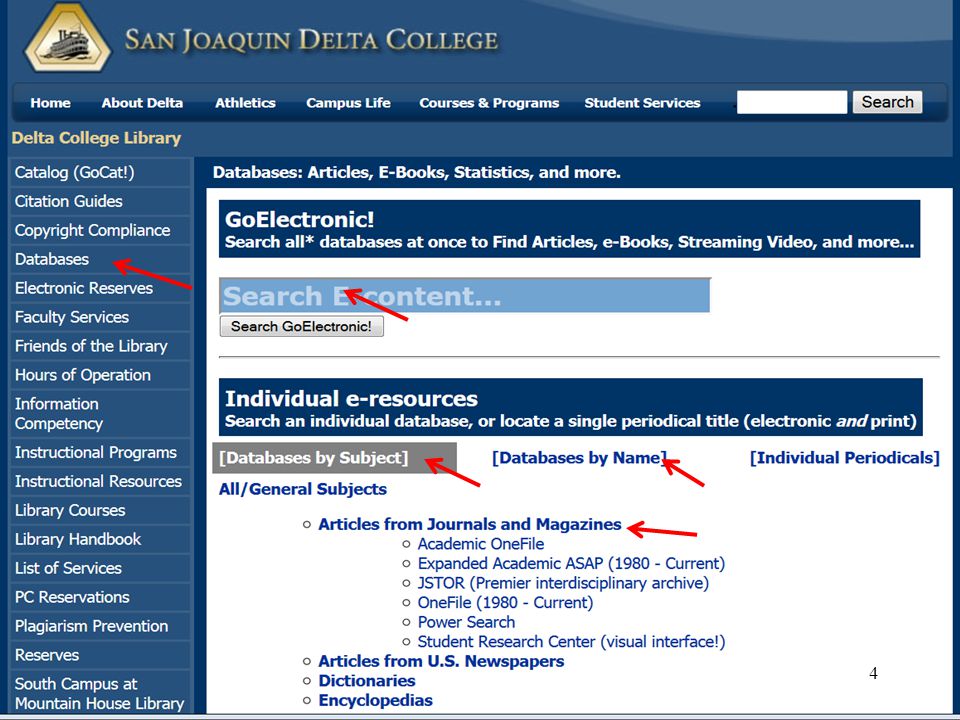This screenshot has width=960, height=720.
Task: Open South Campus at Mountain House Library
Action: point(99,693)
